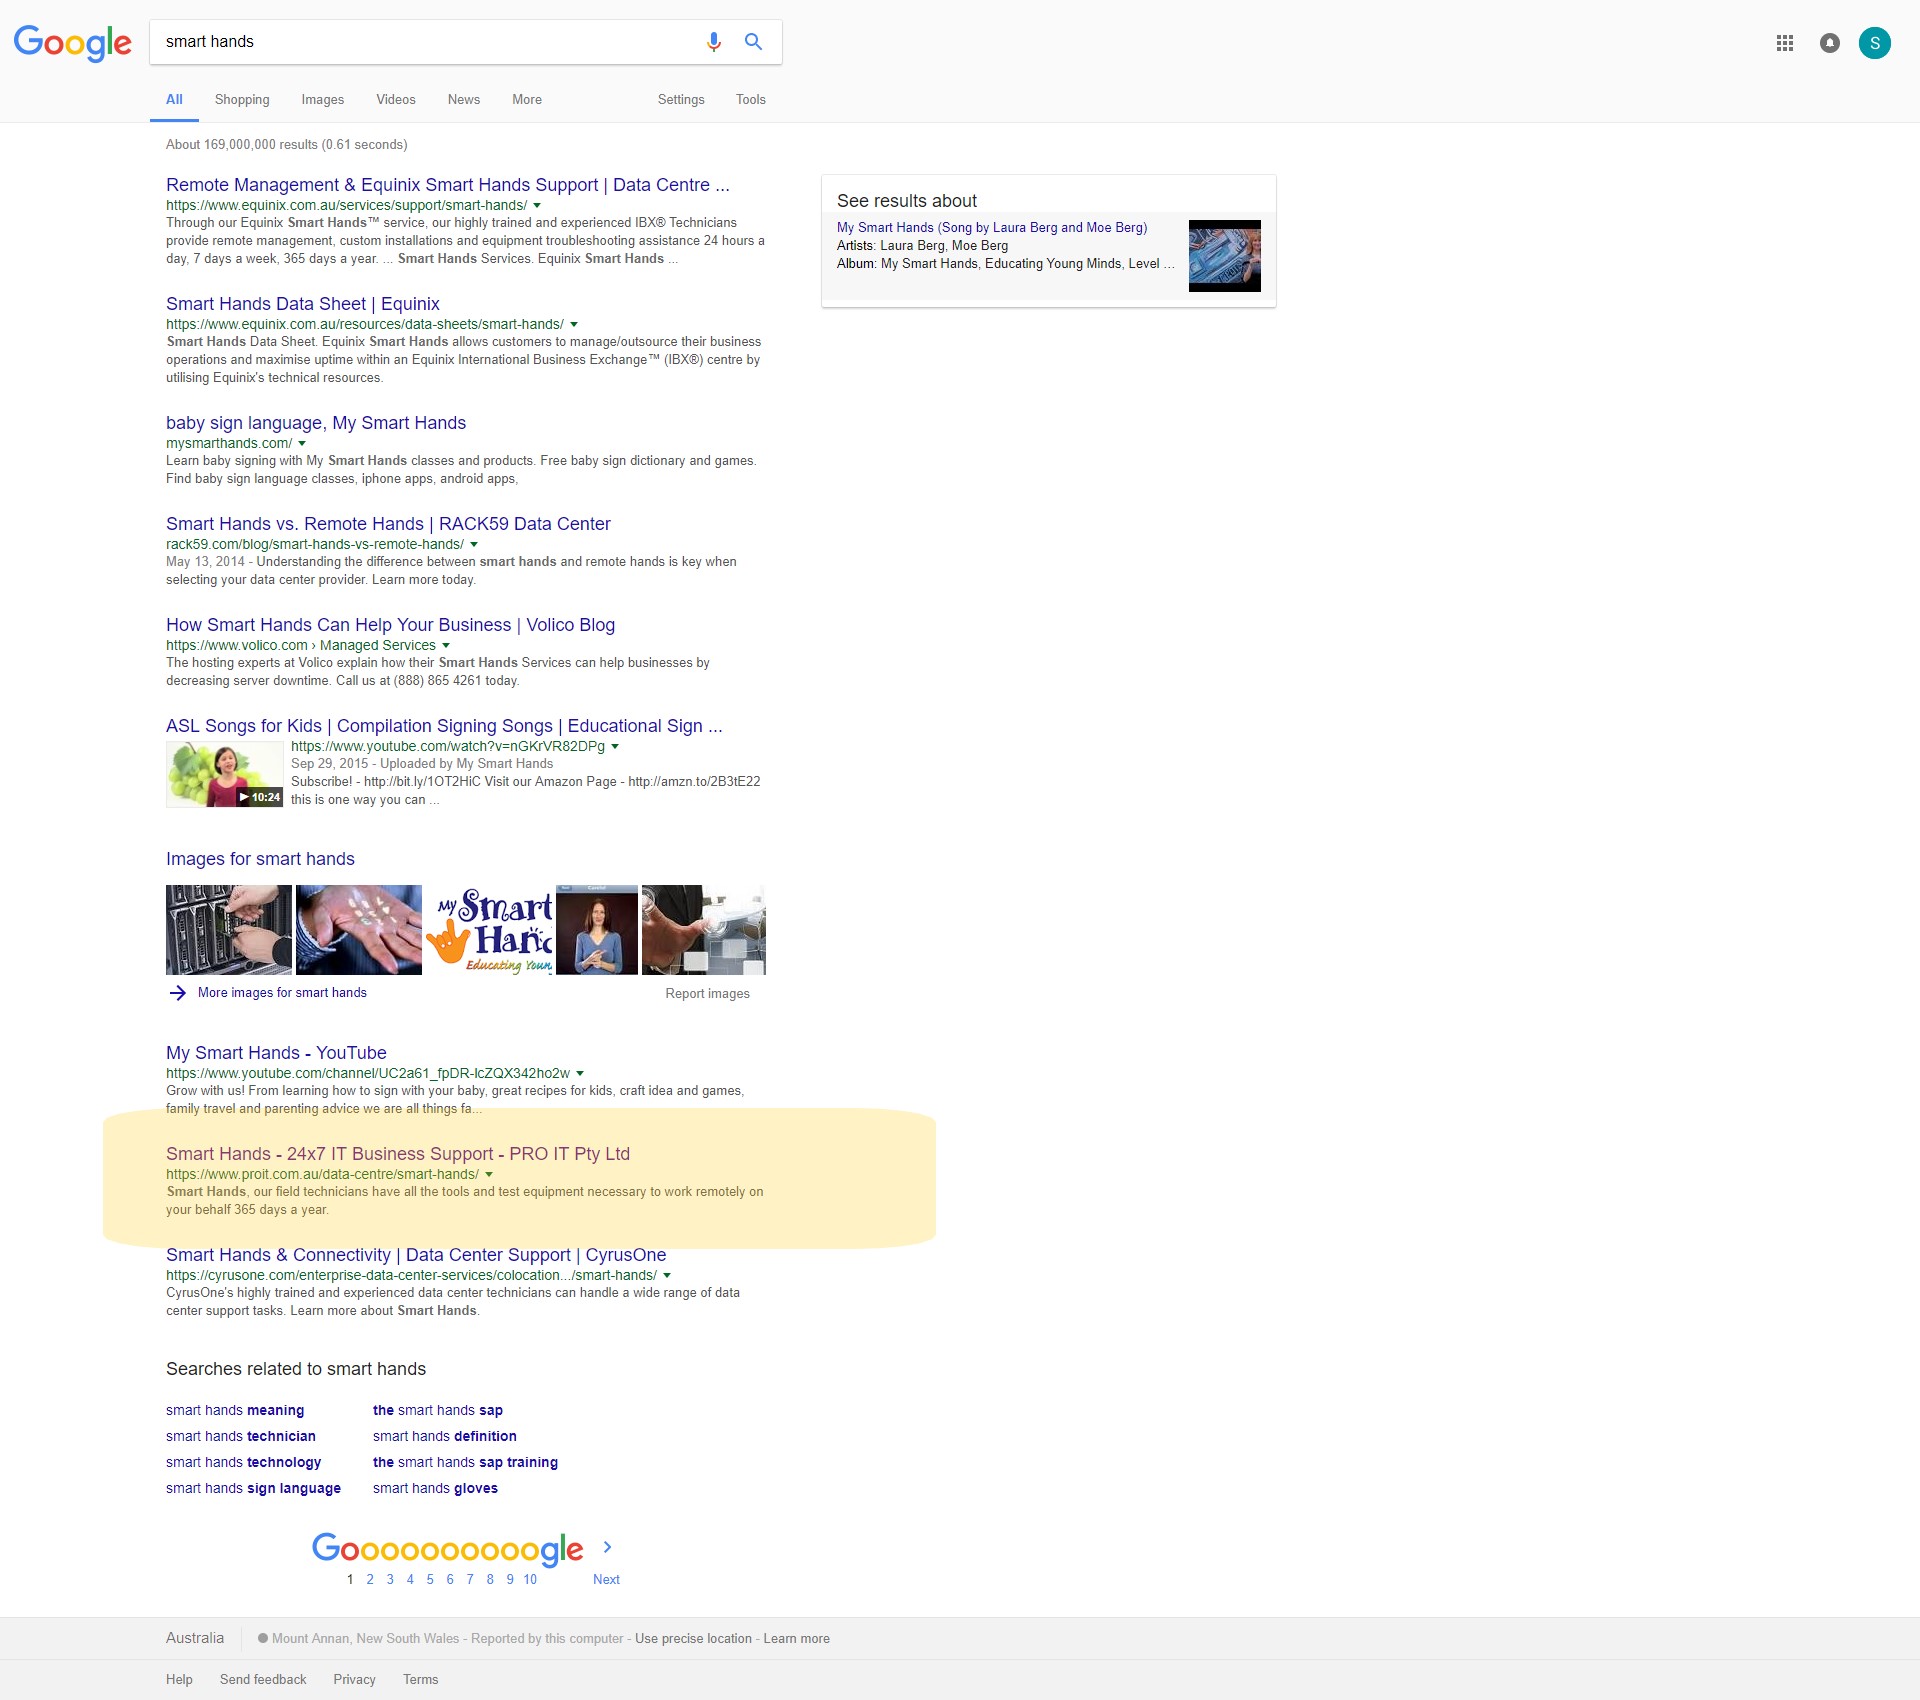Search related: smart hands meaning

point(235,1411)
